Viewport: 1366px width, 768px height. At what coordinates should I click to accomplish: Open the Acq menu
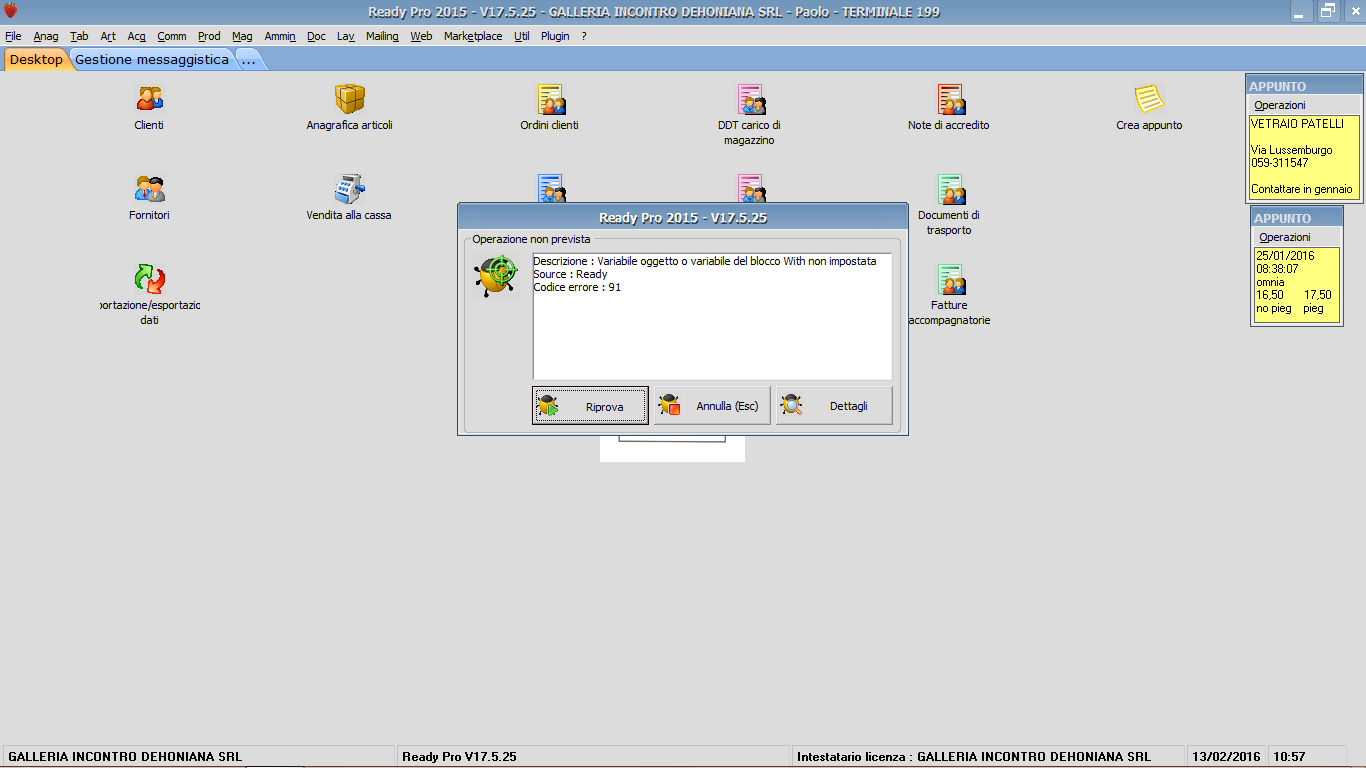(137, 36)
